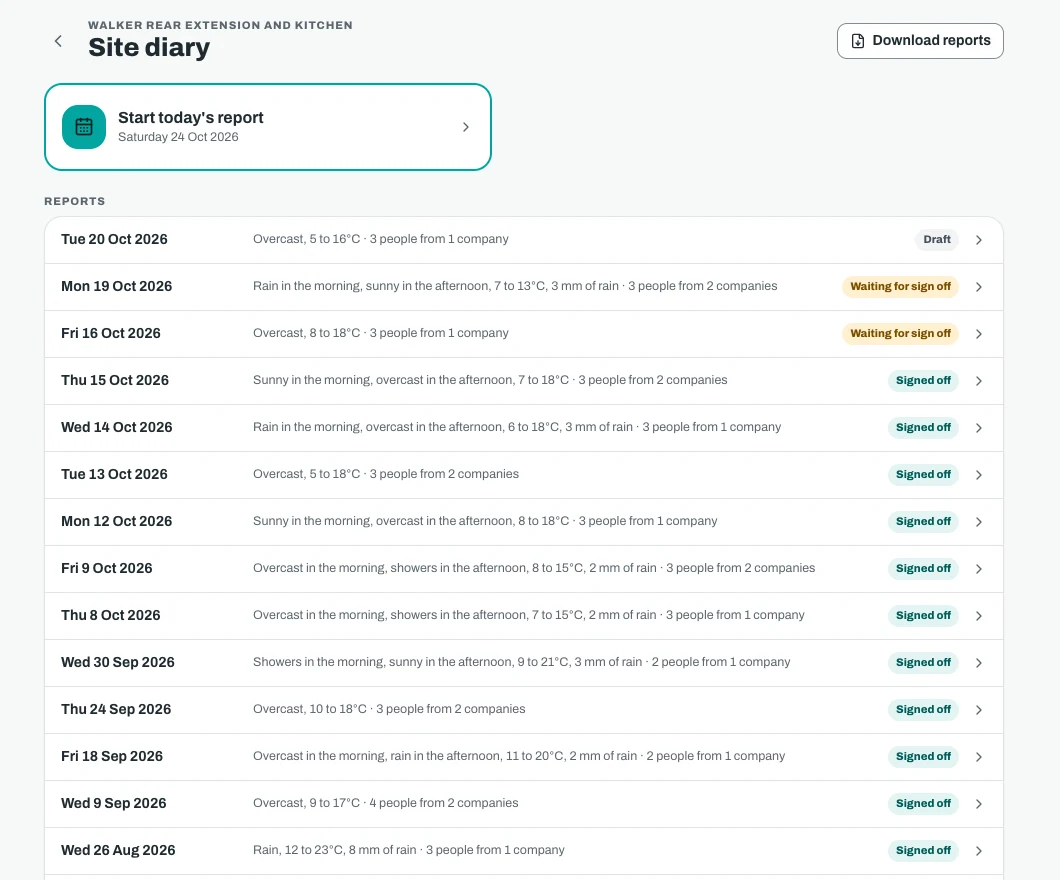Click Signed off badge on Tue 13 Oct row
This screenshot has height=880, width=1060.
point(923,474)
